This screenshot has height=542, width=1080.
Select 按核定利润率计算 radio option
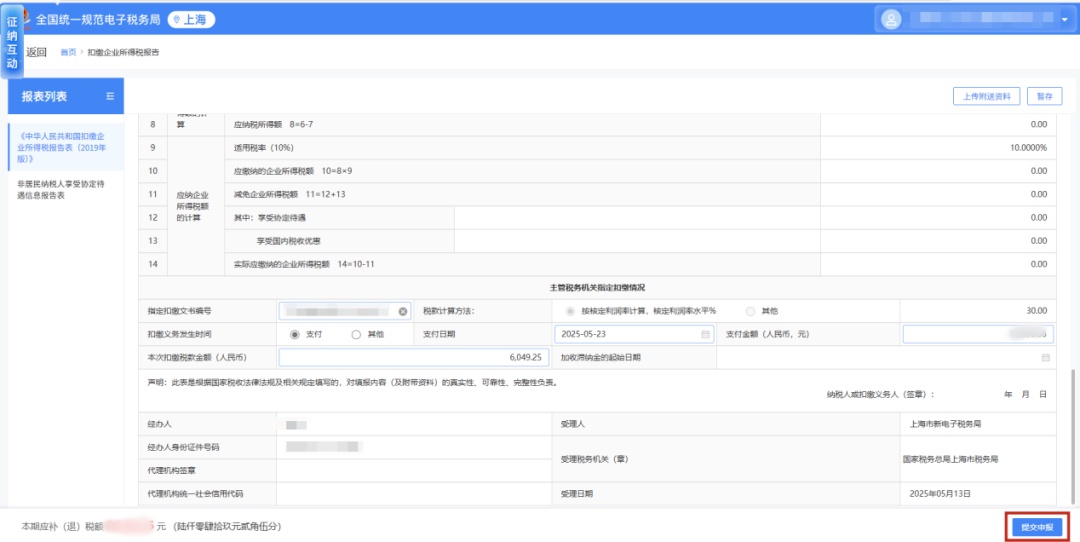click(x=568, y=311)
